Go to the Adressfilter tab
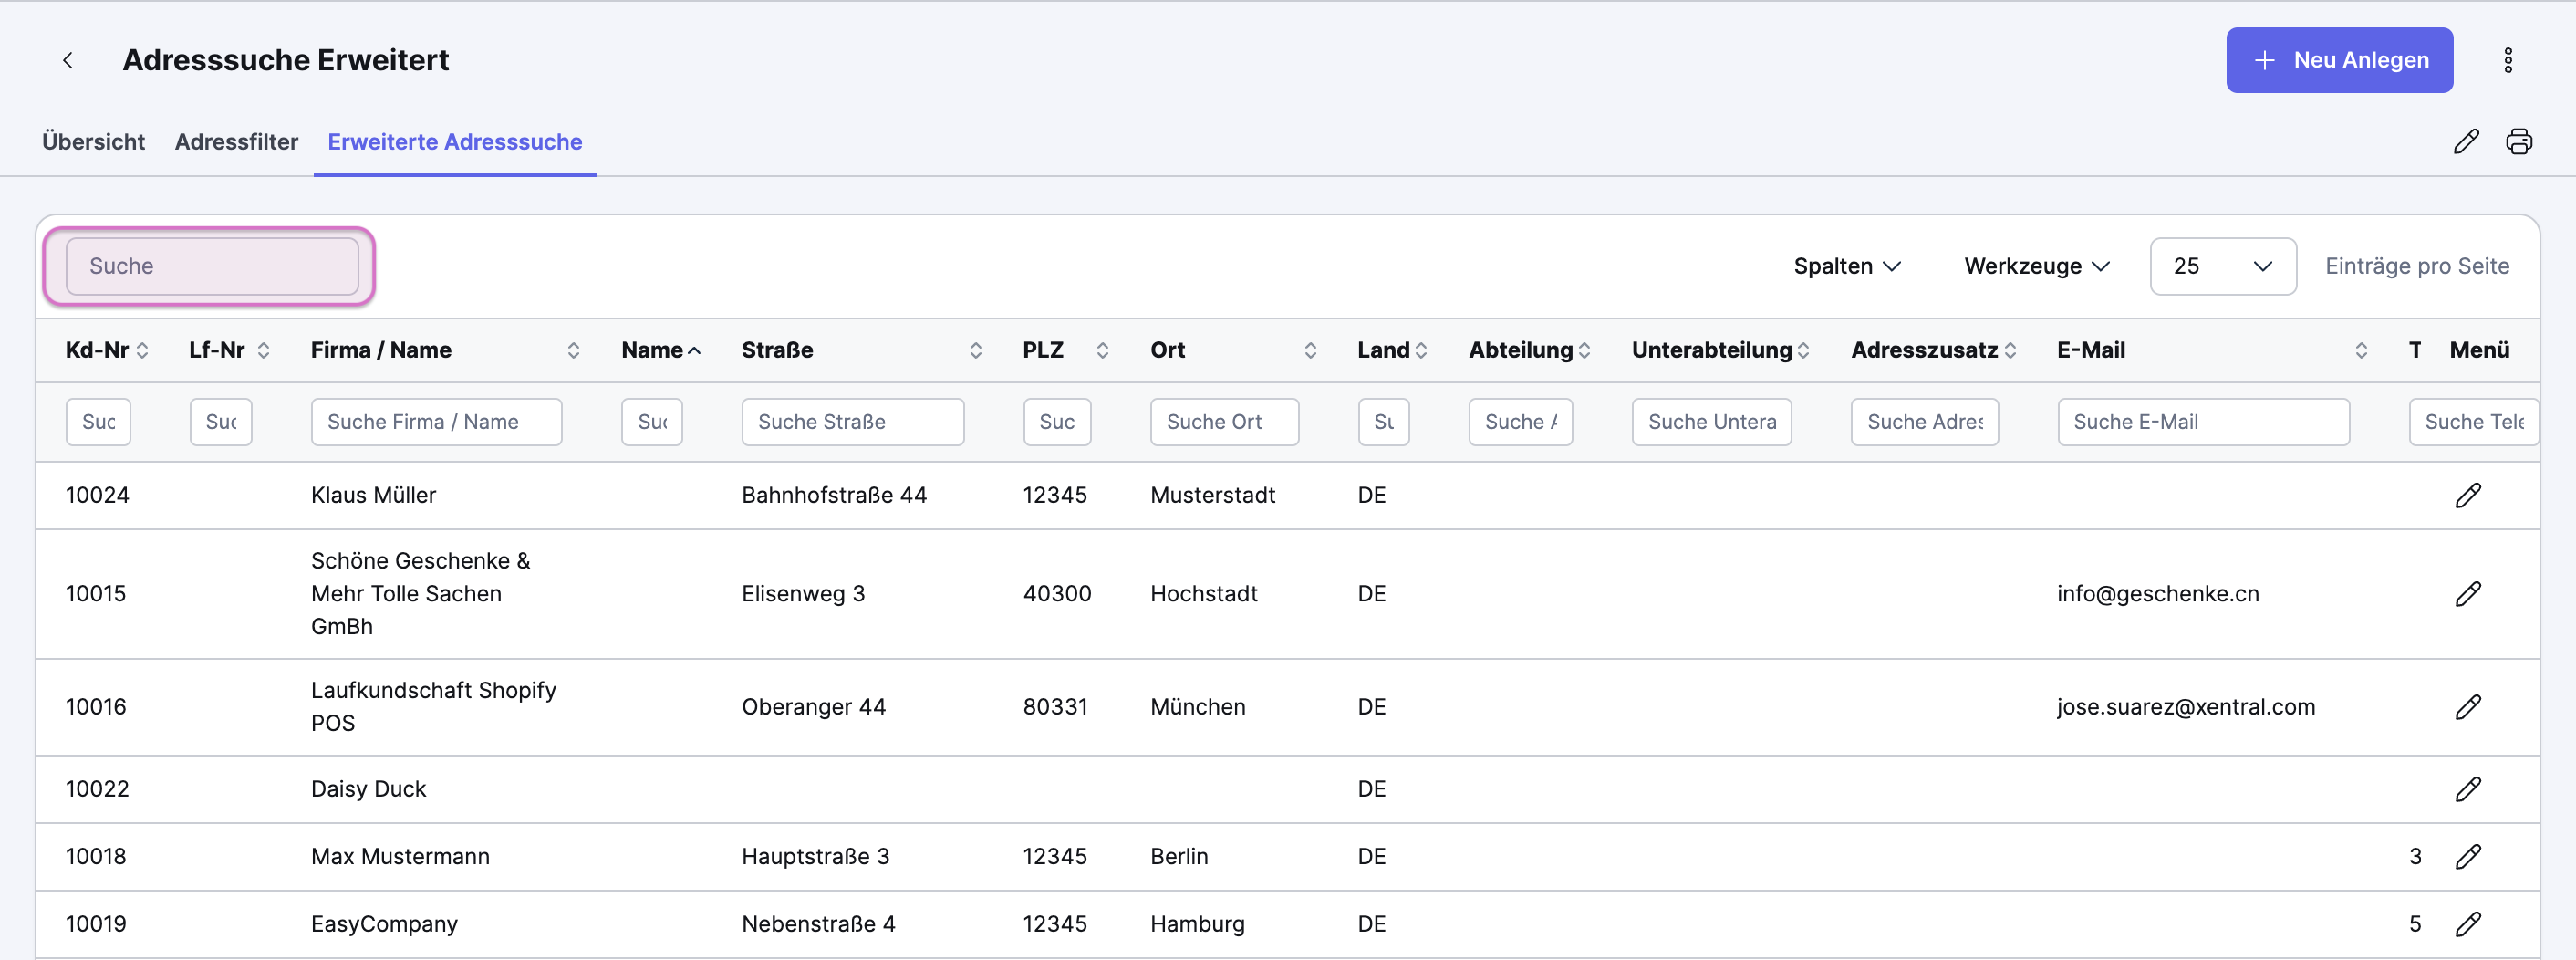The width and height of the screenshot is (2576, 960). pos(236,142)
